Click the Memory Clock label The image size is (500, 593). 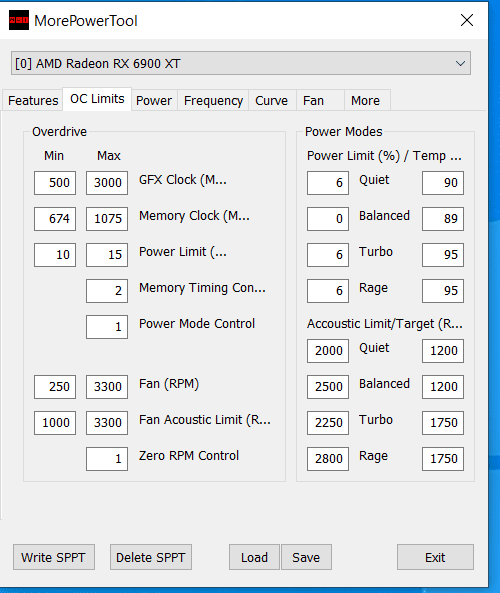point(194,216)
